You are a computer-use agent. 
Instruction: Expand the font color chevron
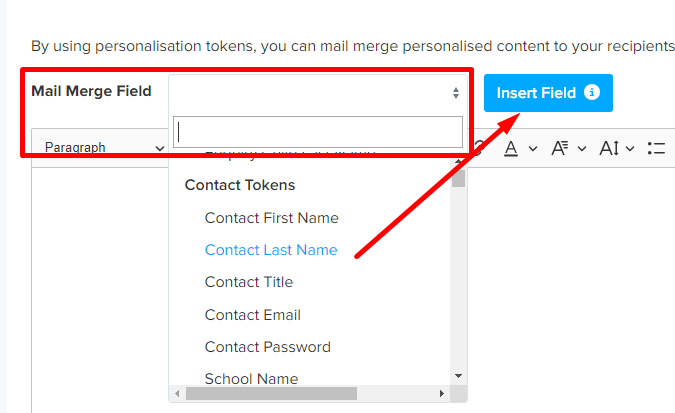[x=533, y=149]
